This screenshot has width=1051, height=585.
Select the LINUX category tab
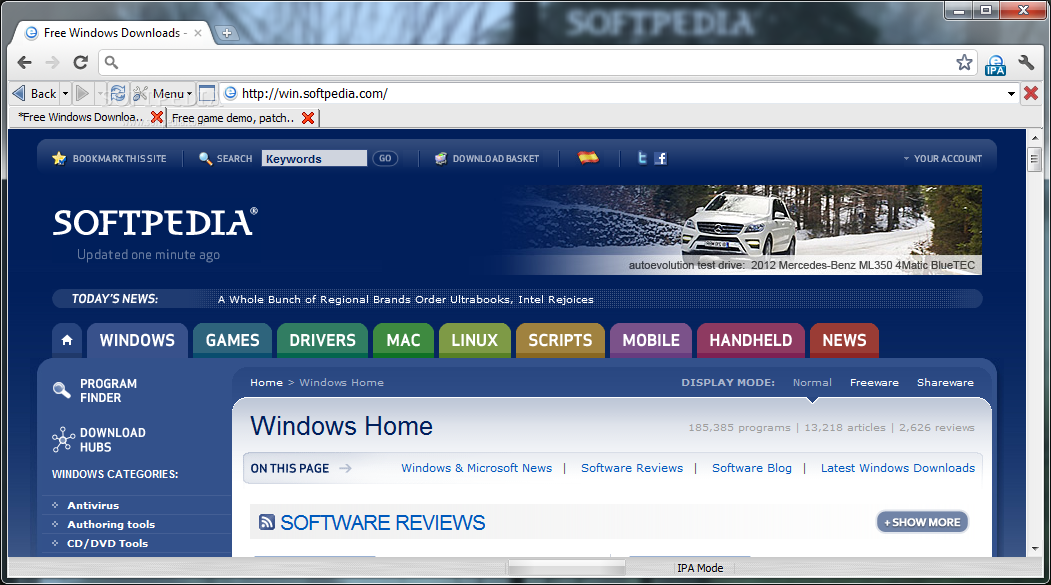[475, 340]
